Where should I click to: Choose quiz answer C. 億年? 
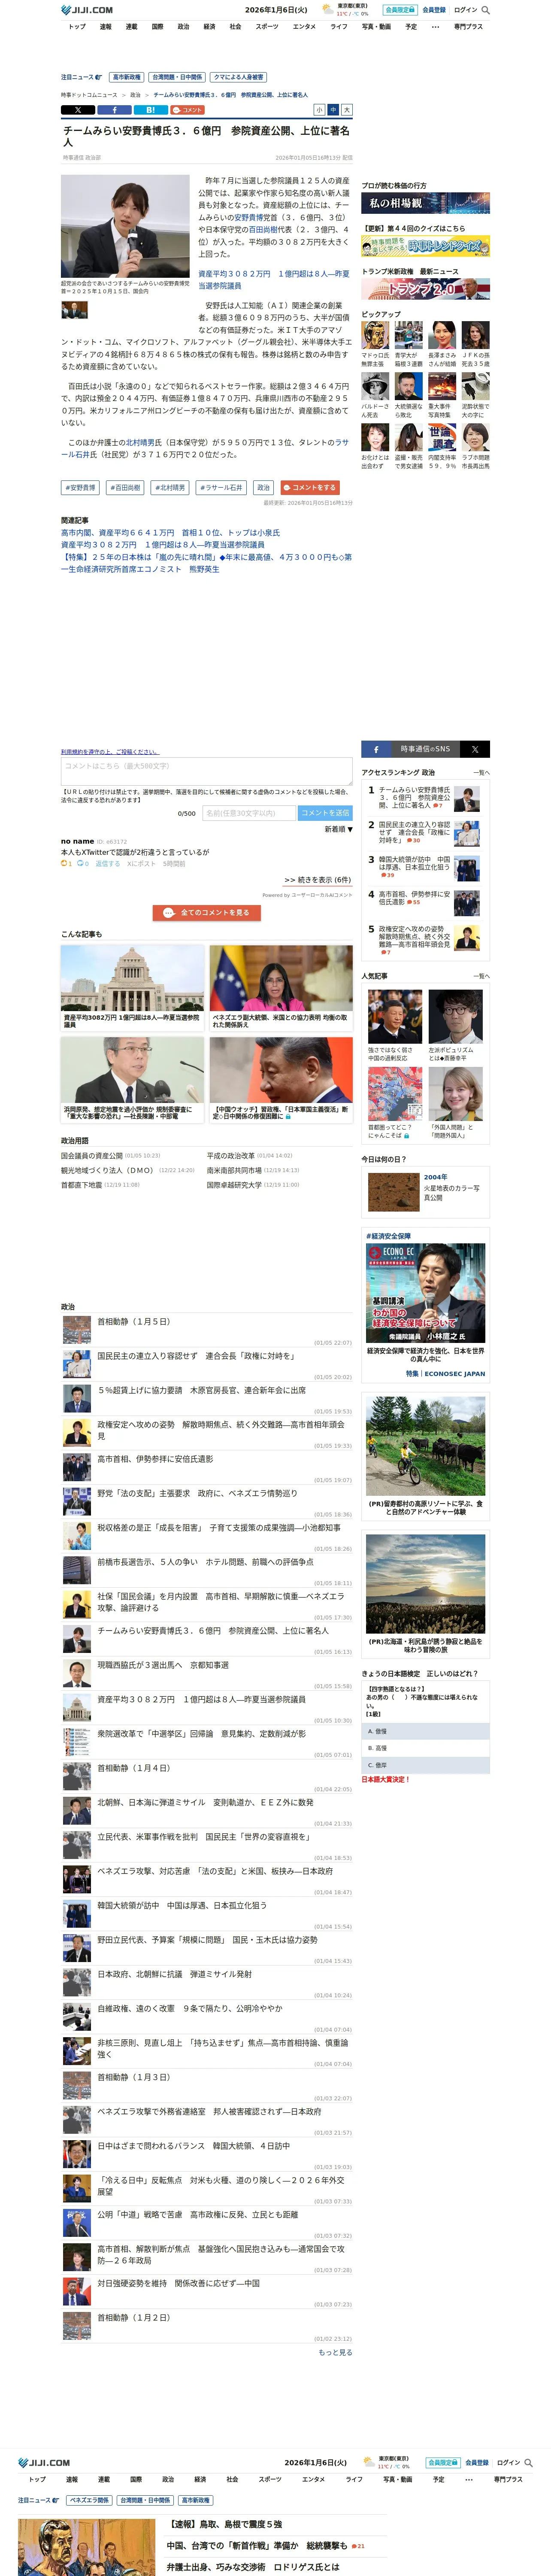pyautogui.click(x=425, y=1765)
